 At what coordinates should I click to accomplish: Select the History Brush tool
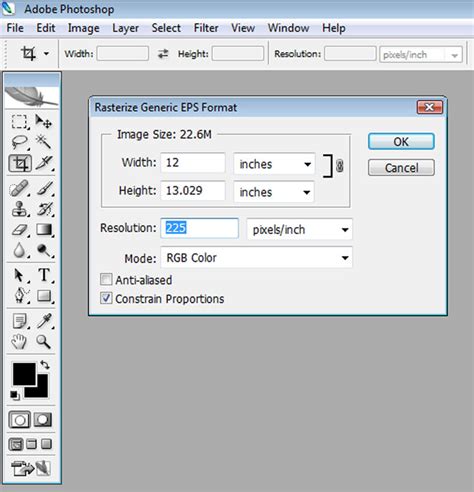pos(44,209)
